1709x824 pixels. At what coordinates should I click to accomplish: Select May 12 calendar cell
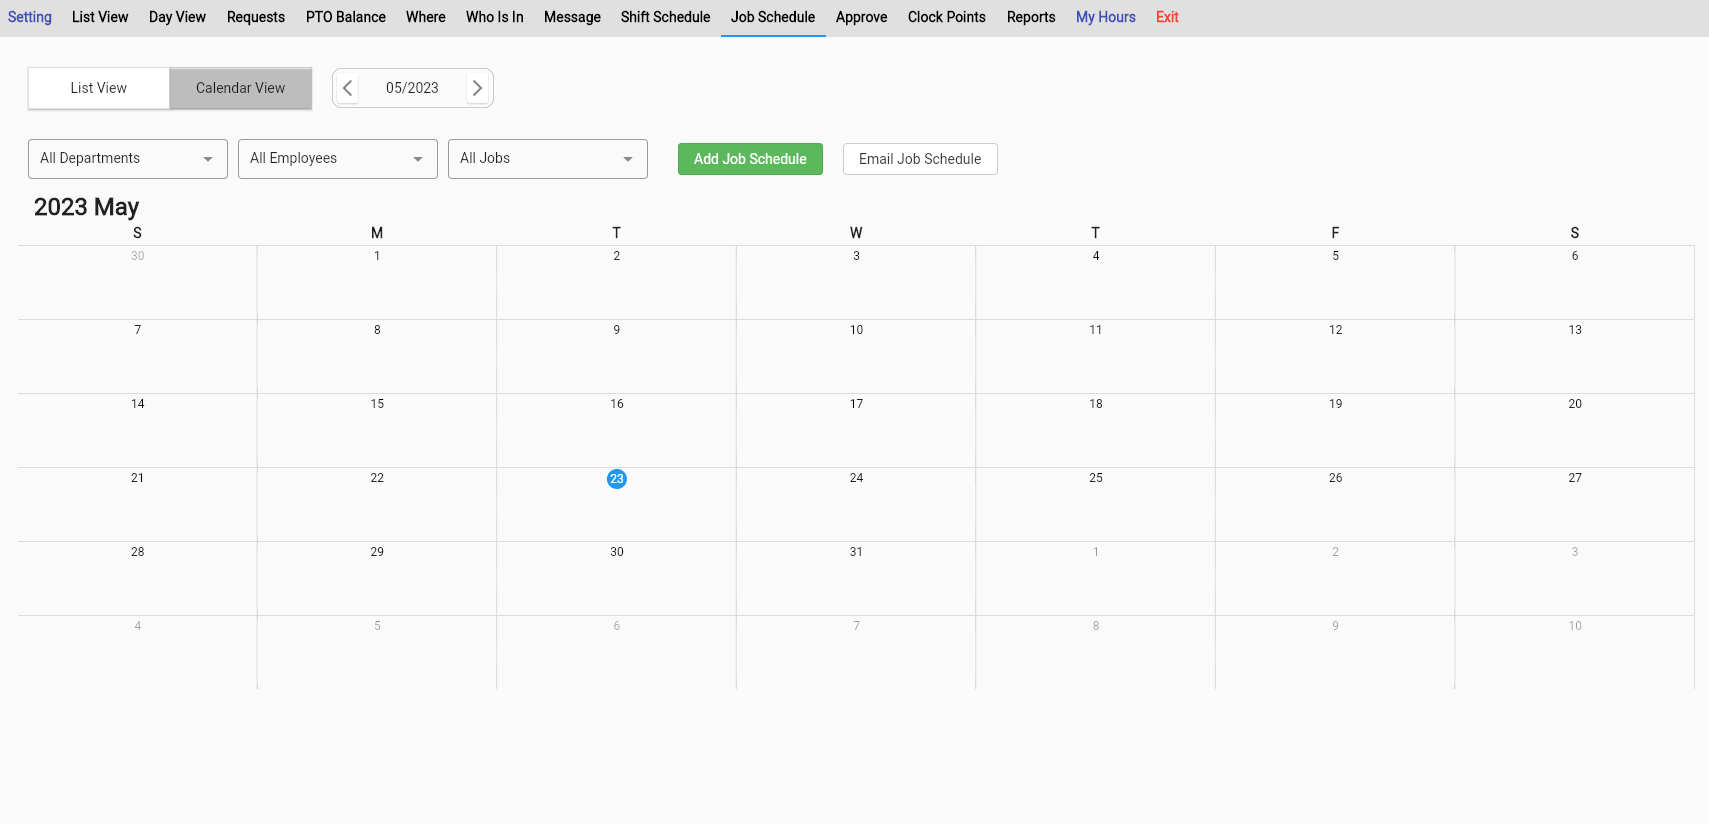pyautogui.click(x=1335, y=357)
